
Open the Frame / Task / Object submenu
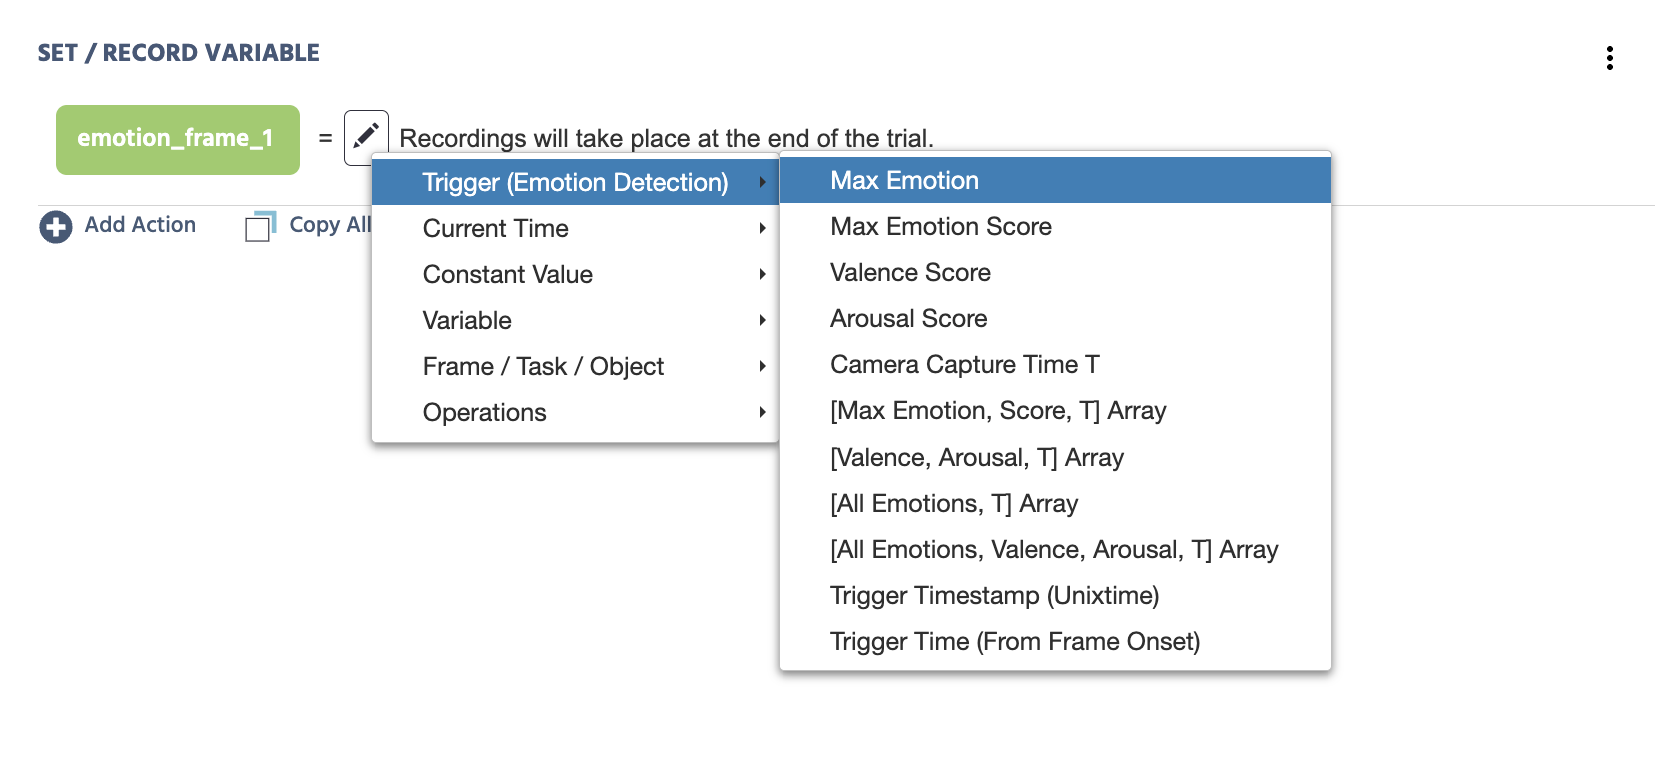(575, 366)
